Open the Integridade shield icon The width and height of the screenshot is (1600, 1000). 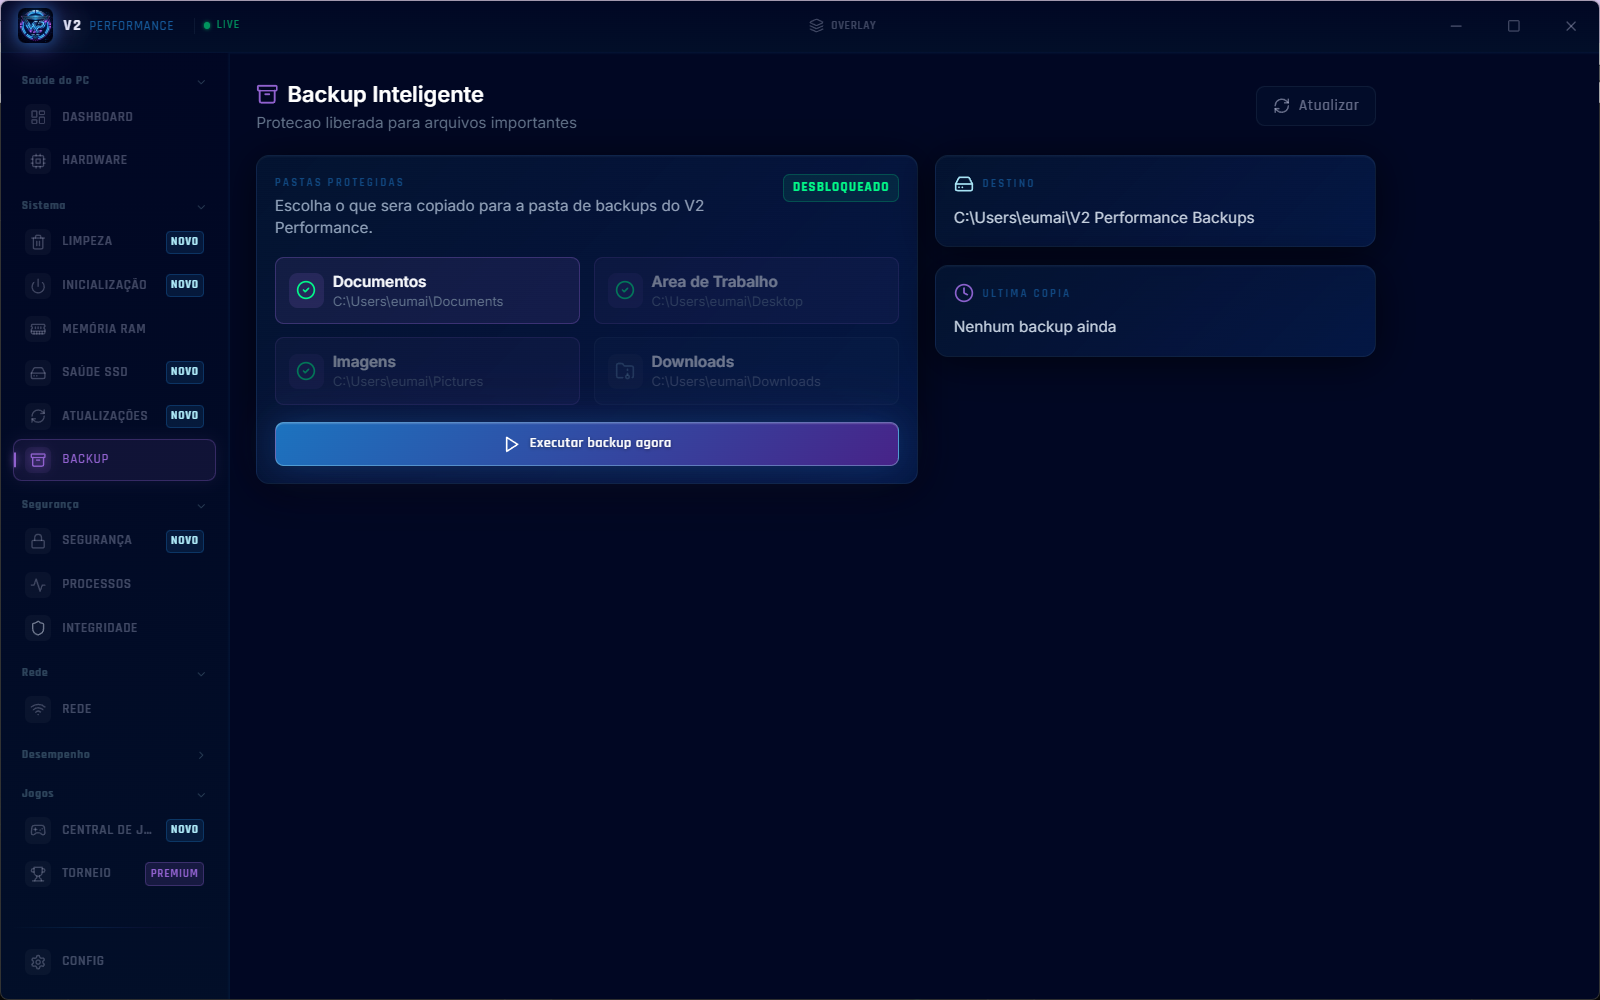click(38, 628)
